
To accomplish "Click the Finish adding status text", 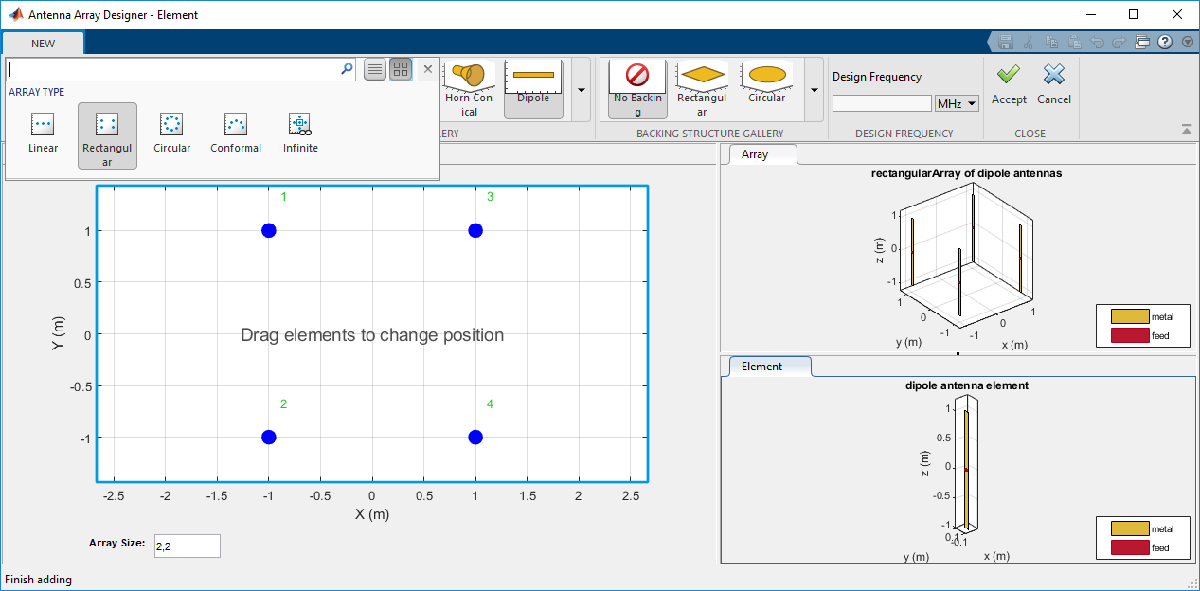I will pyautogui.click(x=38, y=579).
